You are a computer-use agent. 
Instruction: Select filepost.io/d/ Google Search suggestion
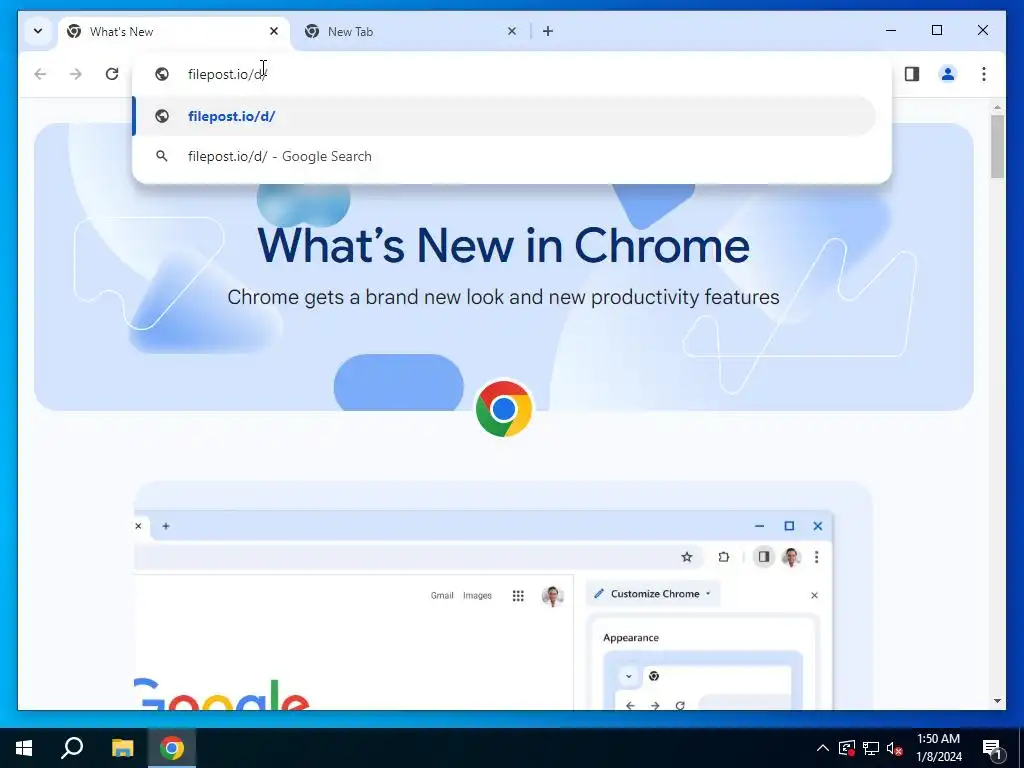(504, 156)
